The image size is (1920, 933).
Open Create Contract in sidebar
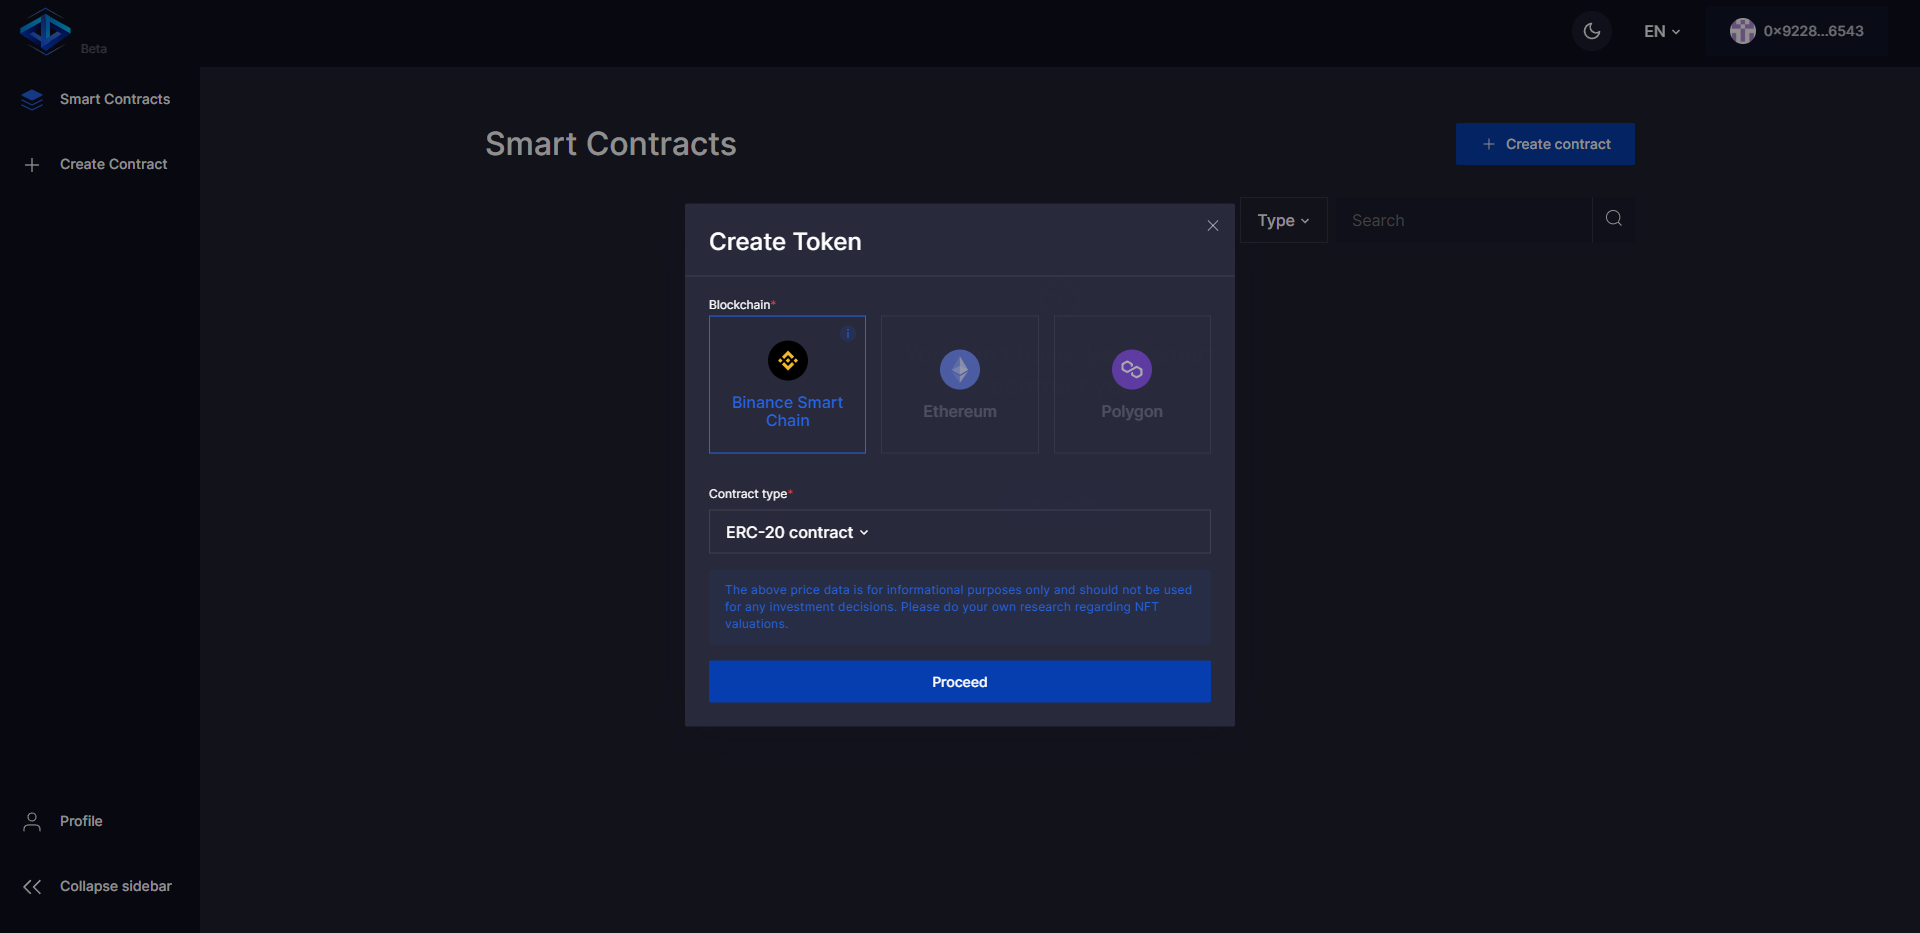click(x=113, y=164)
